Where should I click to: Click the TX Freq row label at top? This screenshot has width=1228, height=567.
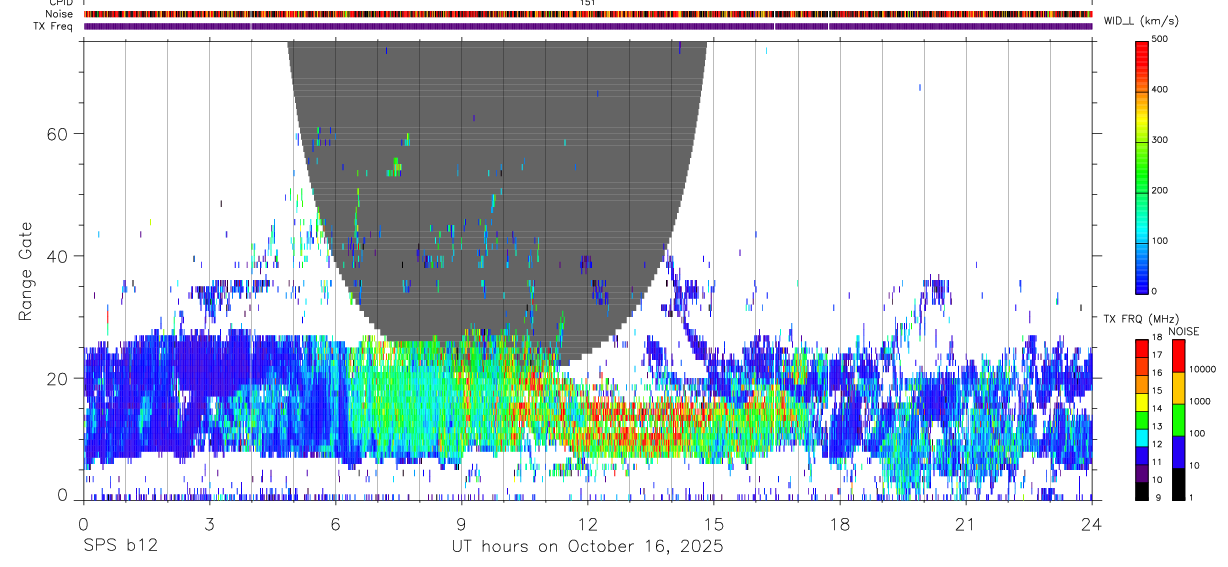(53, 25)
